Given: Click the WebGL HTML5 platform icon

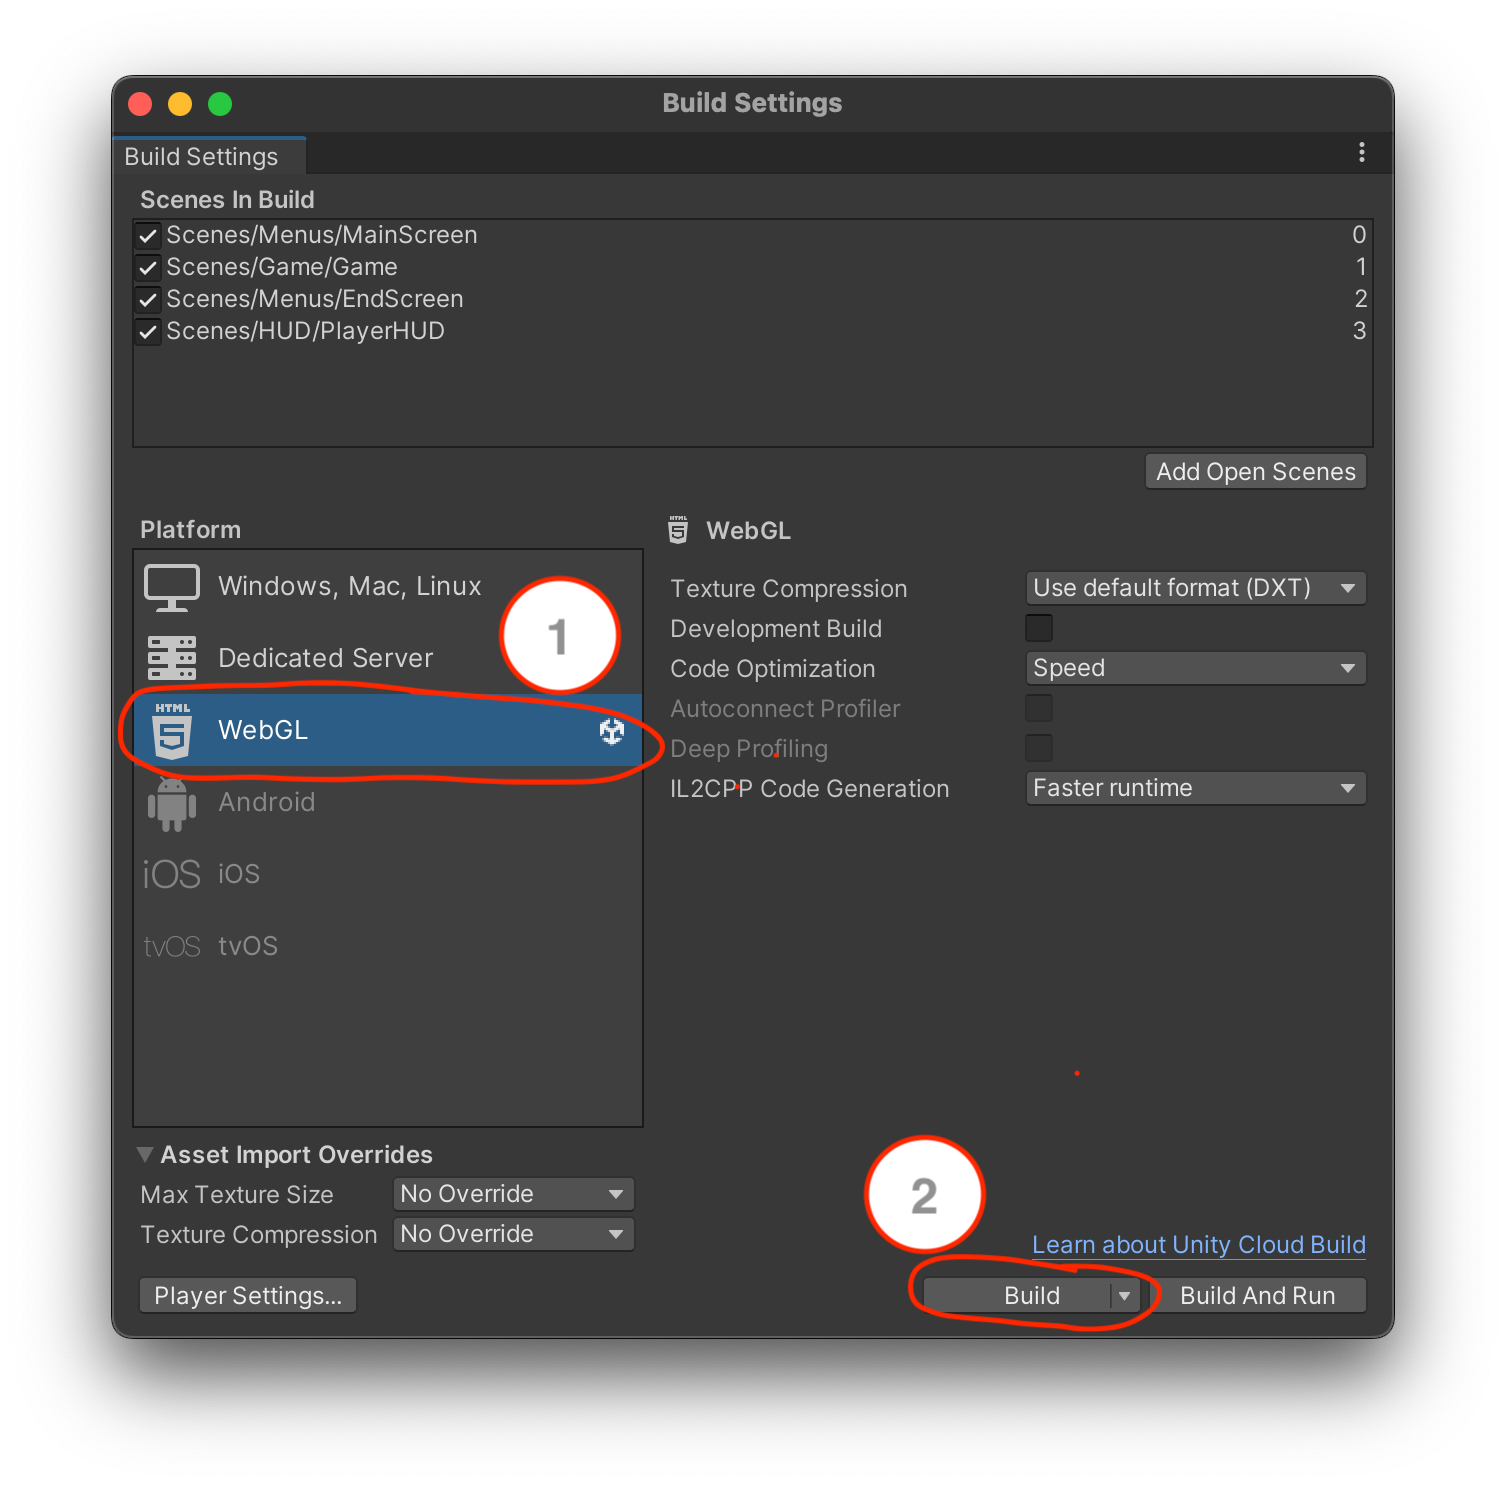Looking at the screenshot, I should (172, 730).
